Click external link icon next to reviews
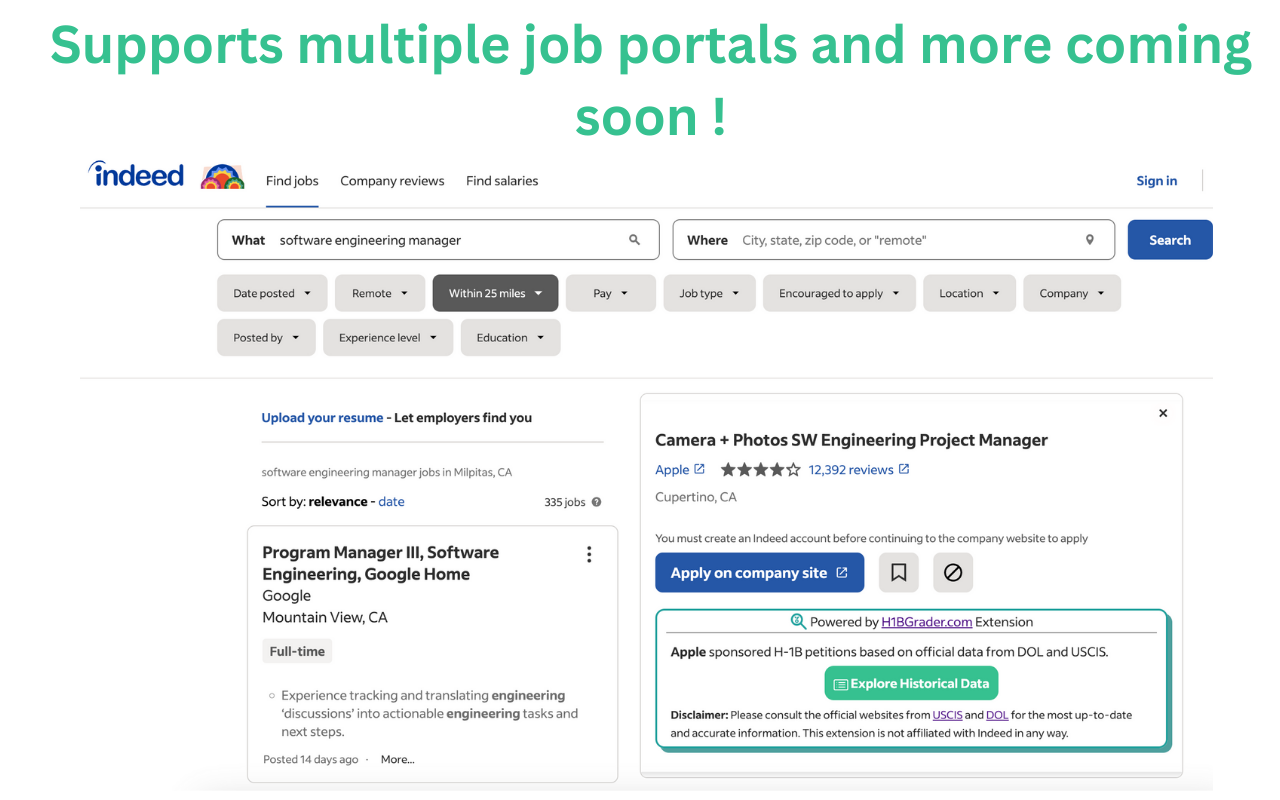 pyautogui.click(x=904, y=469)
